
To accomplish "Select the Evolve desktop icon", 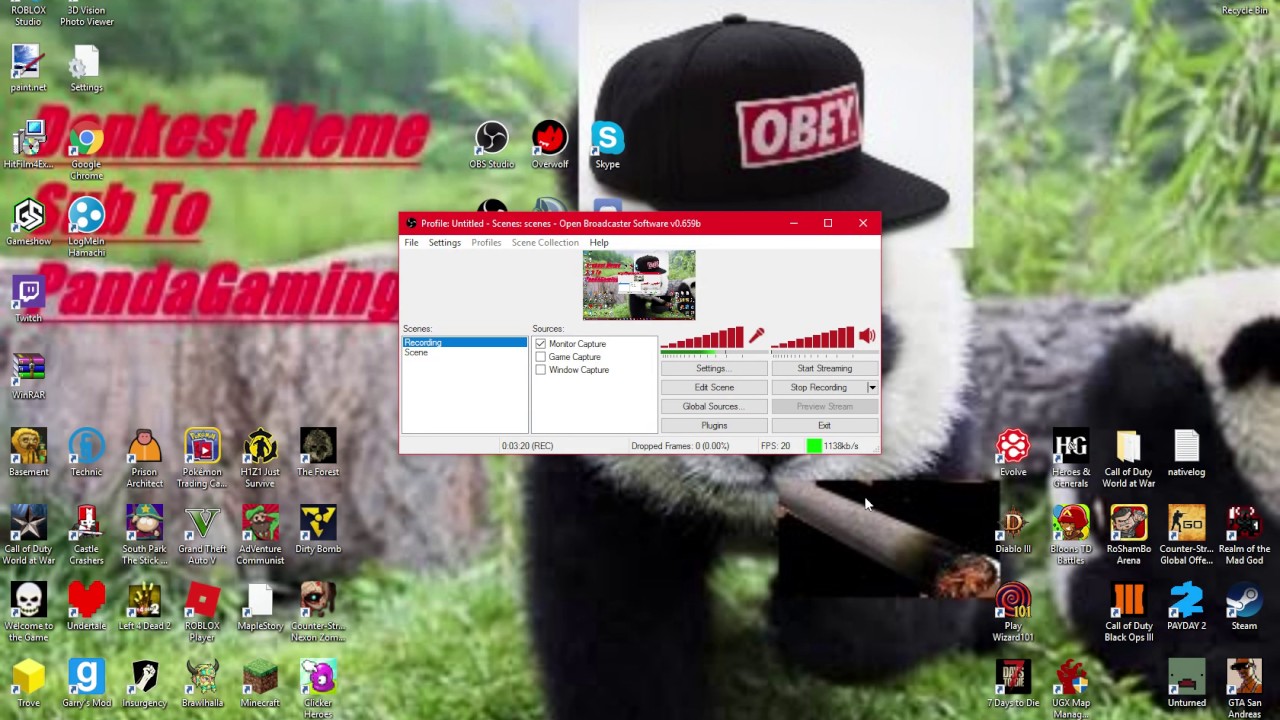I will 1012,453.
